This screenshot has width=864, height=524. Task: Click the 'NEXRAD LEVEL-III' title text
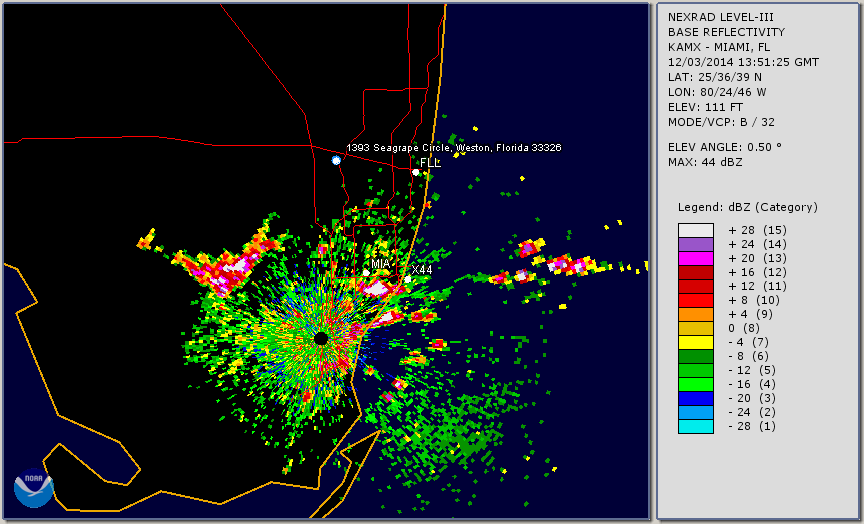pyautogui.click(x=723, y=18)
